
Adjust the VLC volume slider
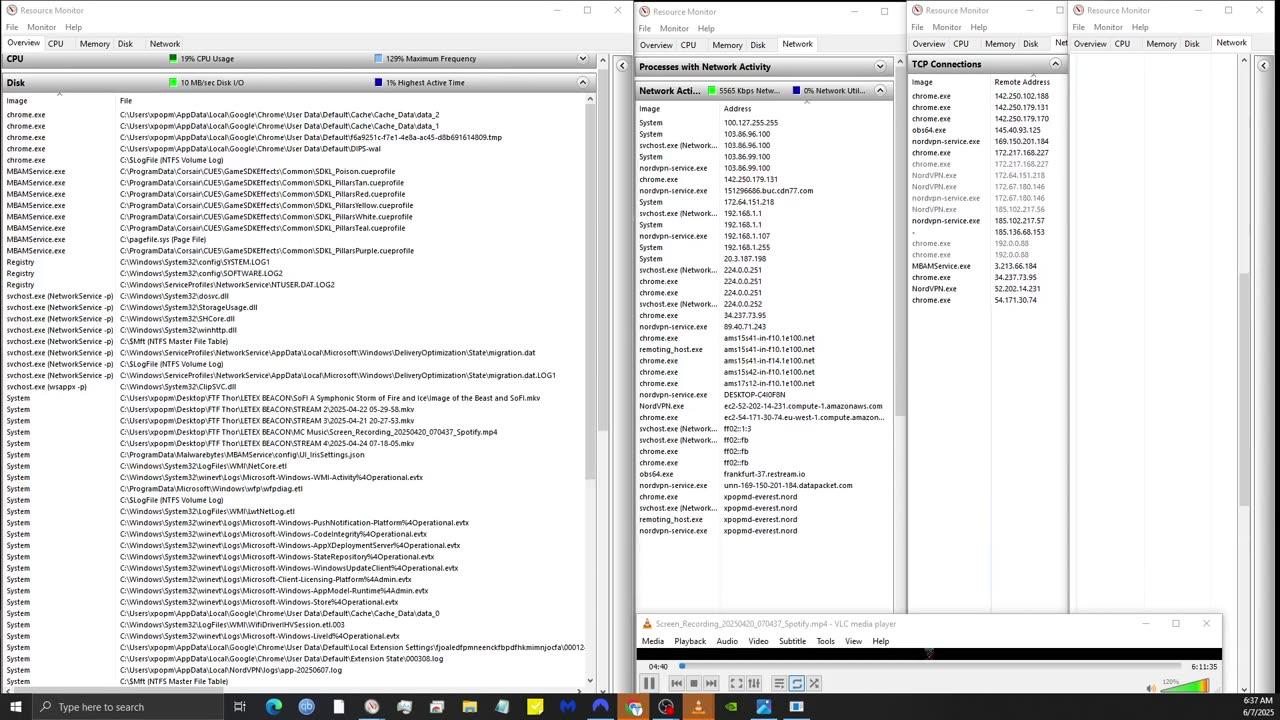coord(1186,686)
